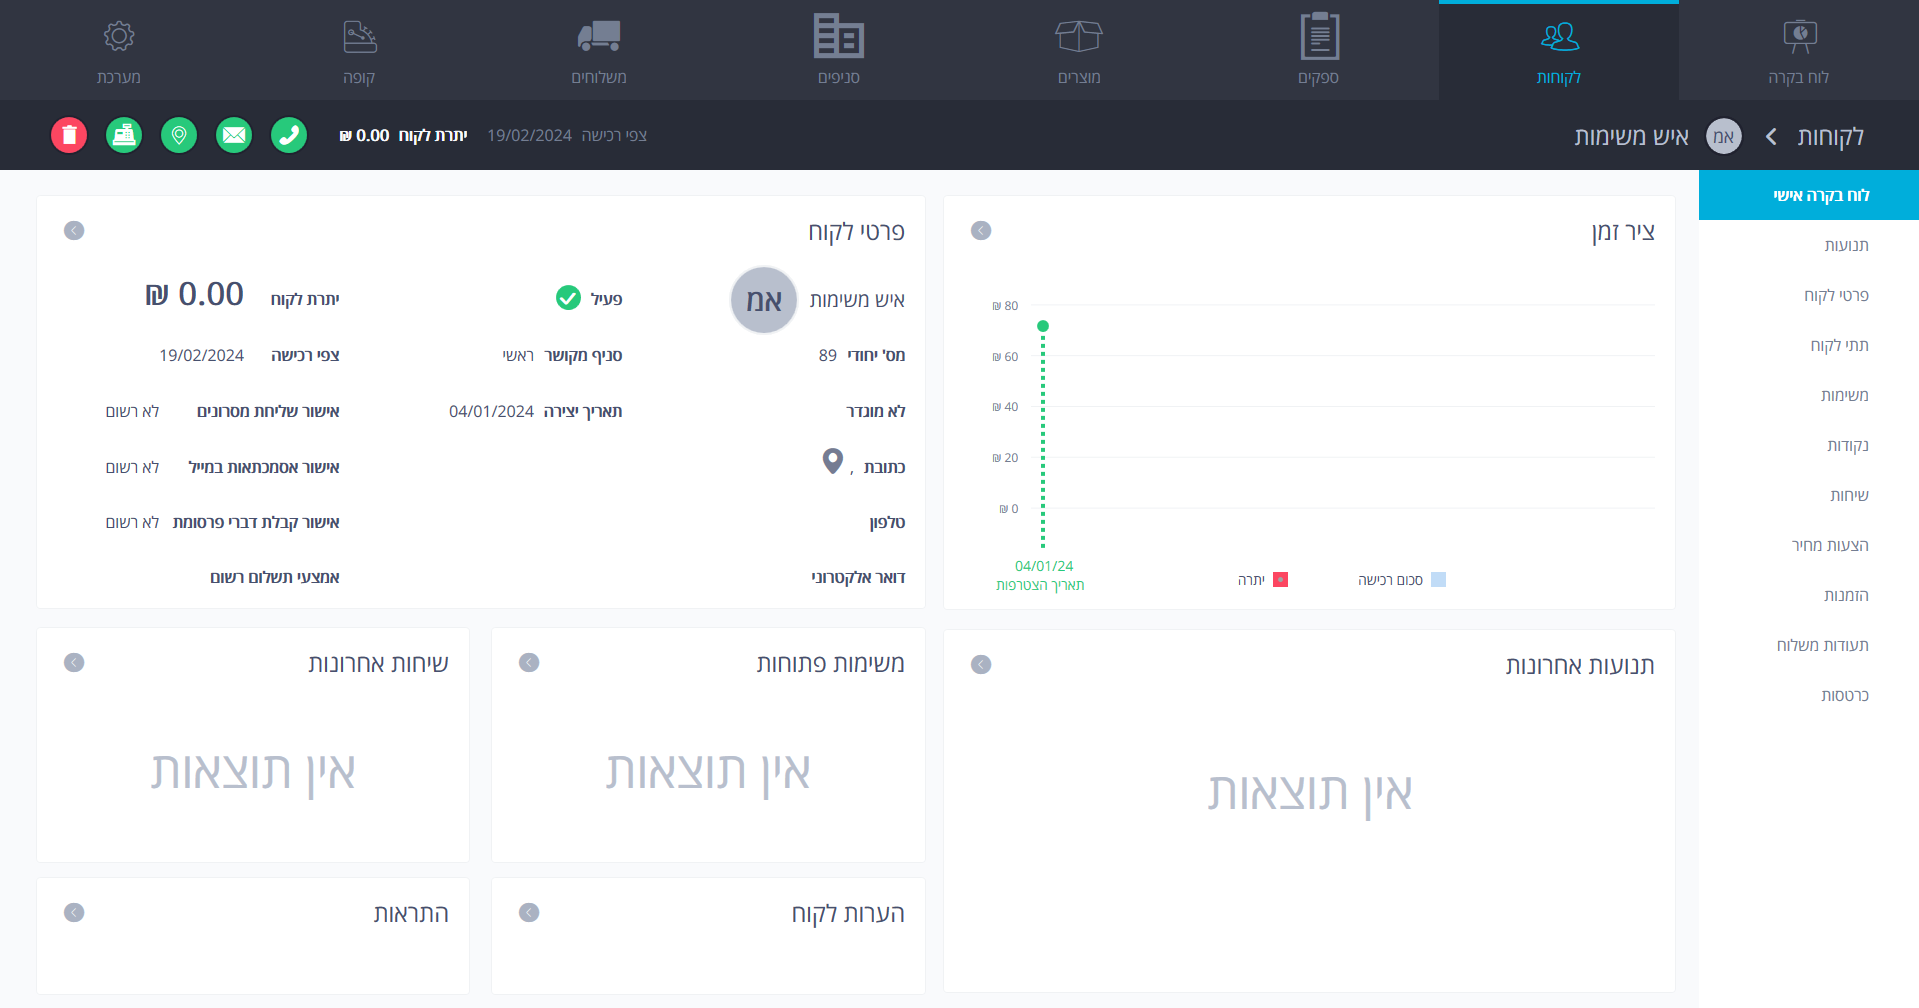Open the green cash register icon
The height and width of the screenshot is (1008, 1919).
[124, 135]
